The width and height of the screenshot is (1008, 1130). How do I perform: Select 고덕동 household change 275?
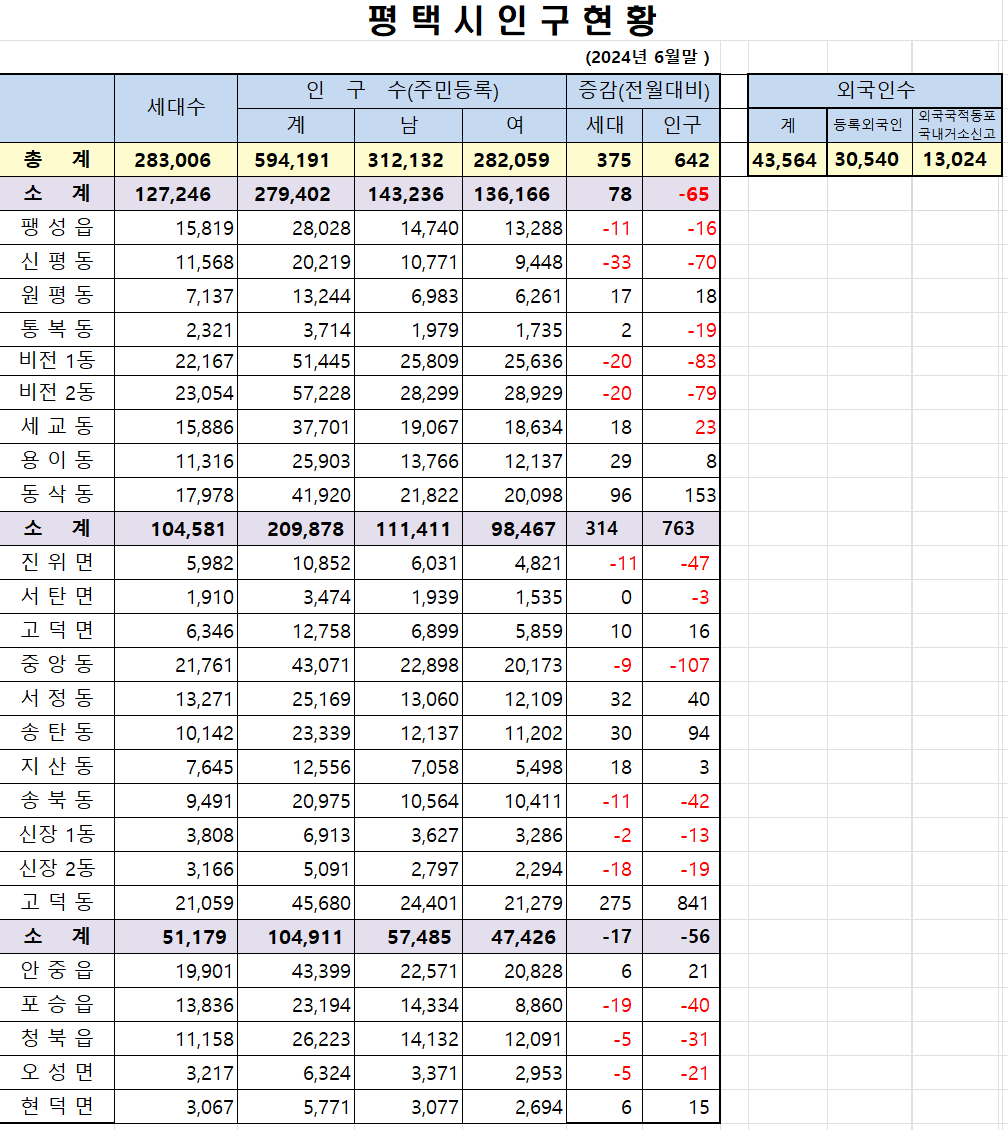tap(615, 903)
